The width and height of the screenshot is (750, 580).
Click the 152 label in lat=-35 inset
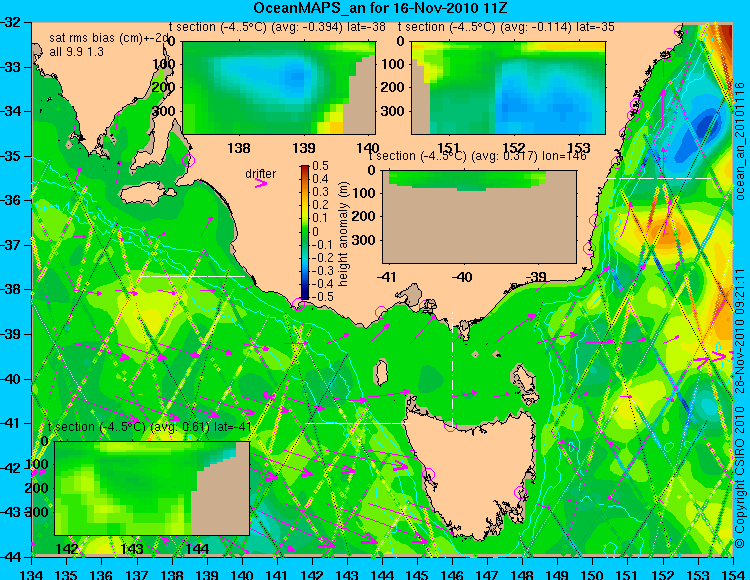pos(514,147)
